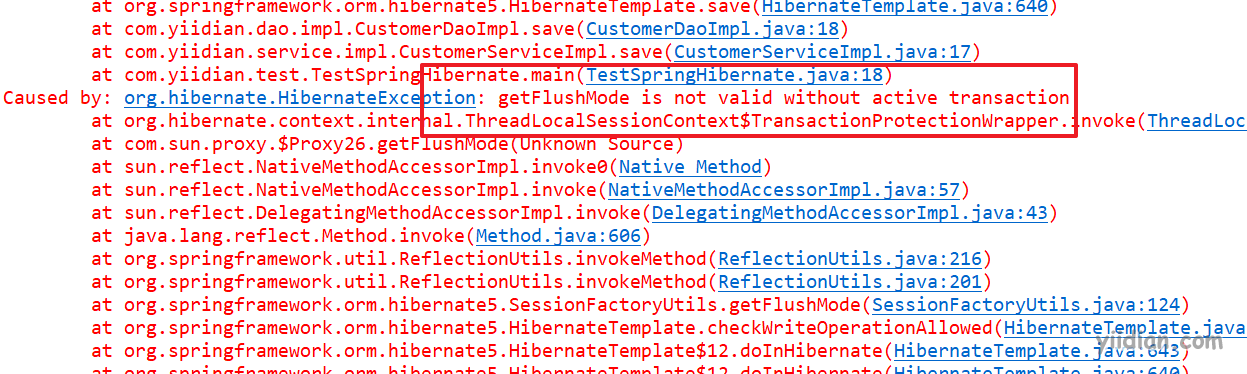Open the ReflectionUtils.java:201 link
The height and width of the screenshot is (374, 1247).
point(849,282)
